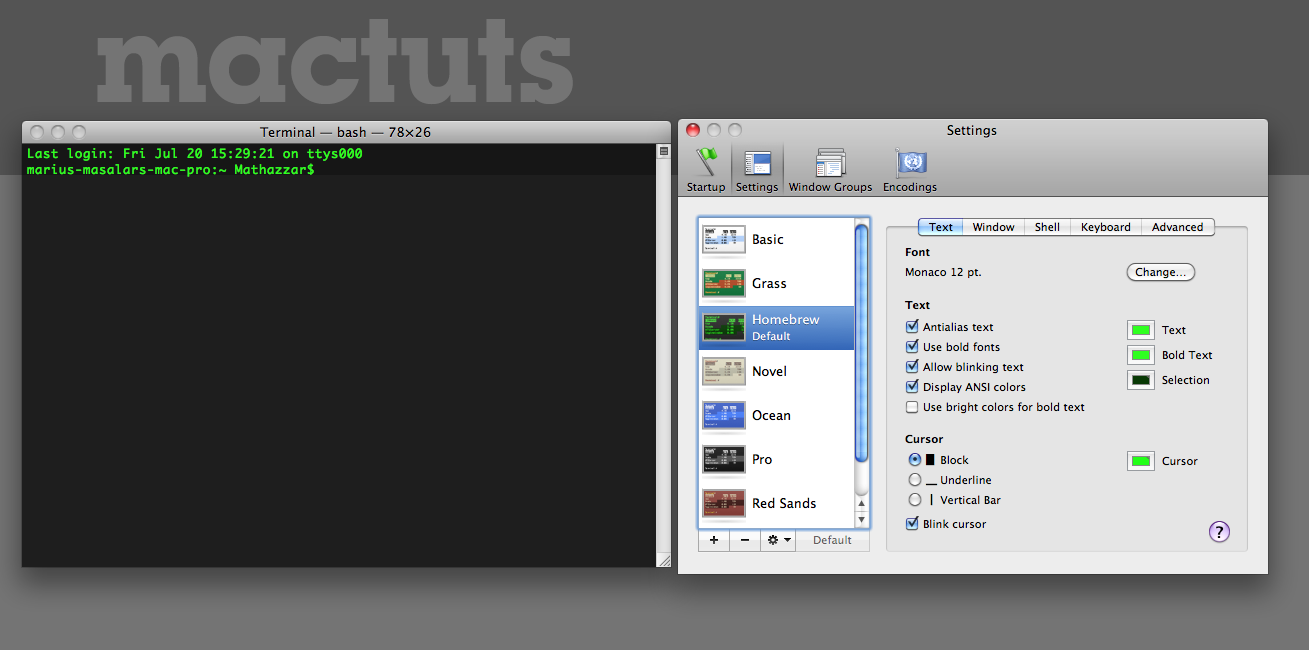Switch to the Text tab
Image resolution: width=1309 pixels, height=650 pixels.
941,227
